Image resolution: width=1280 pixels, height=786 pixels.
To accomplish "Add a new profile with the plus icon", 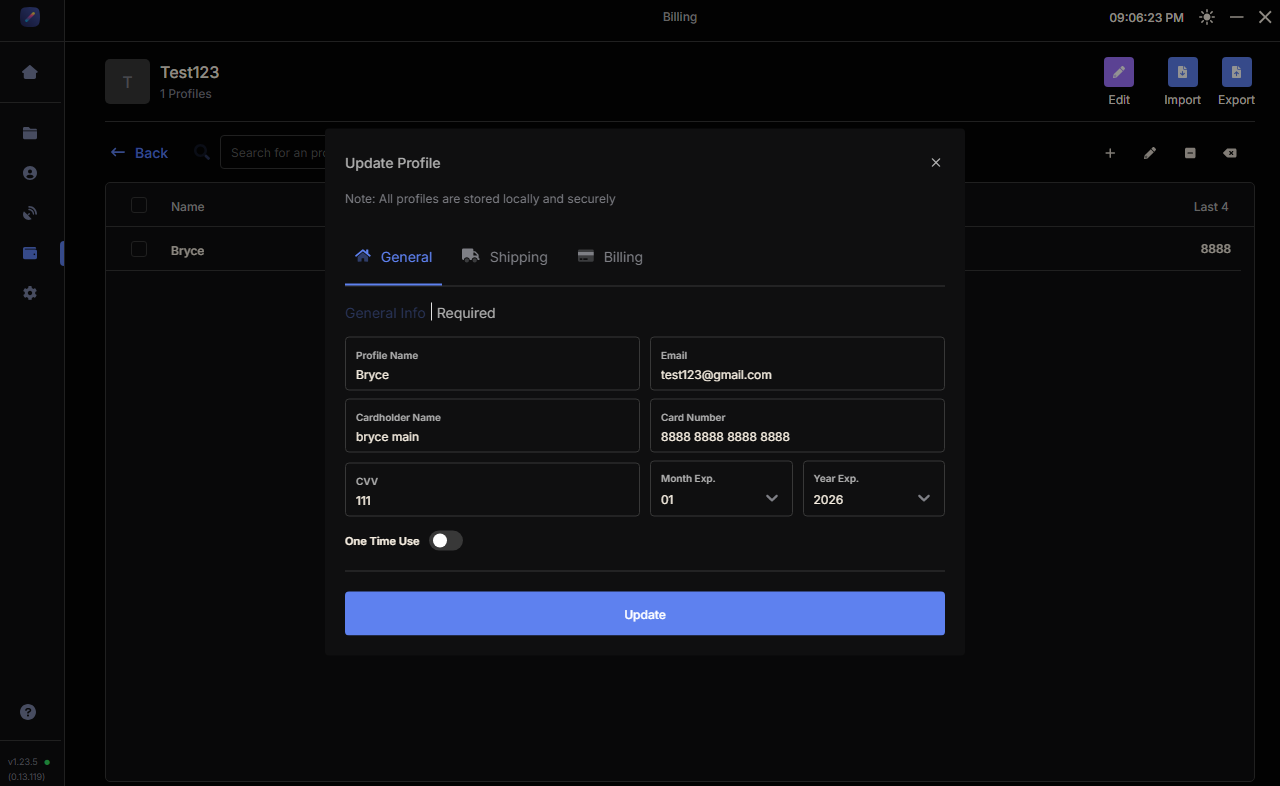I will 1110,153.
